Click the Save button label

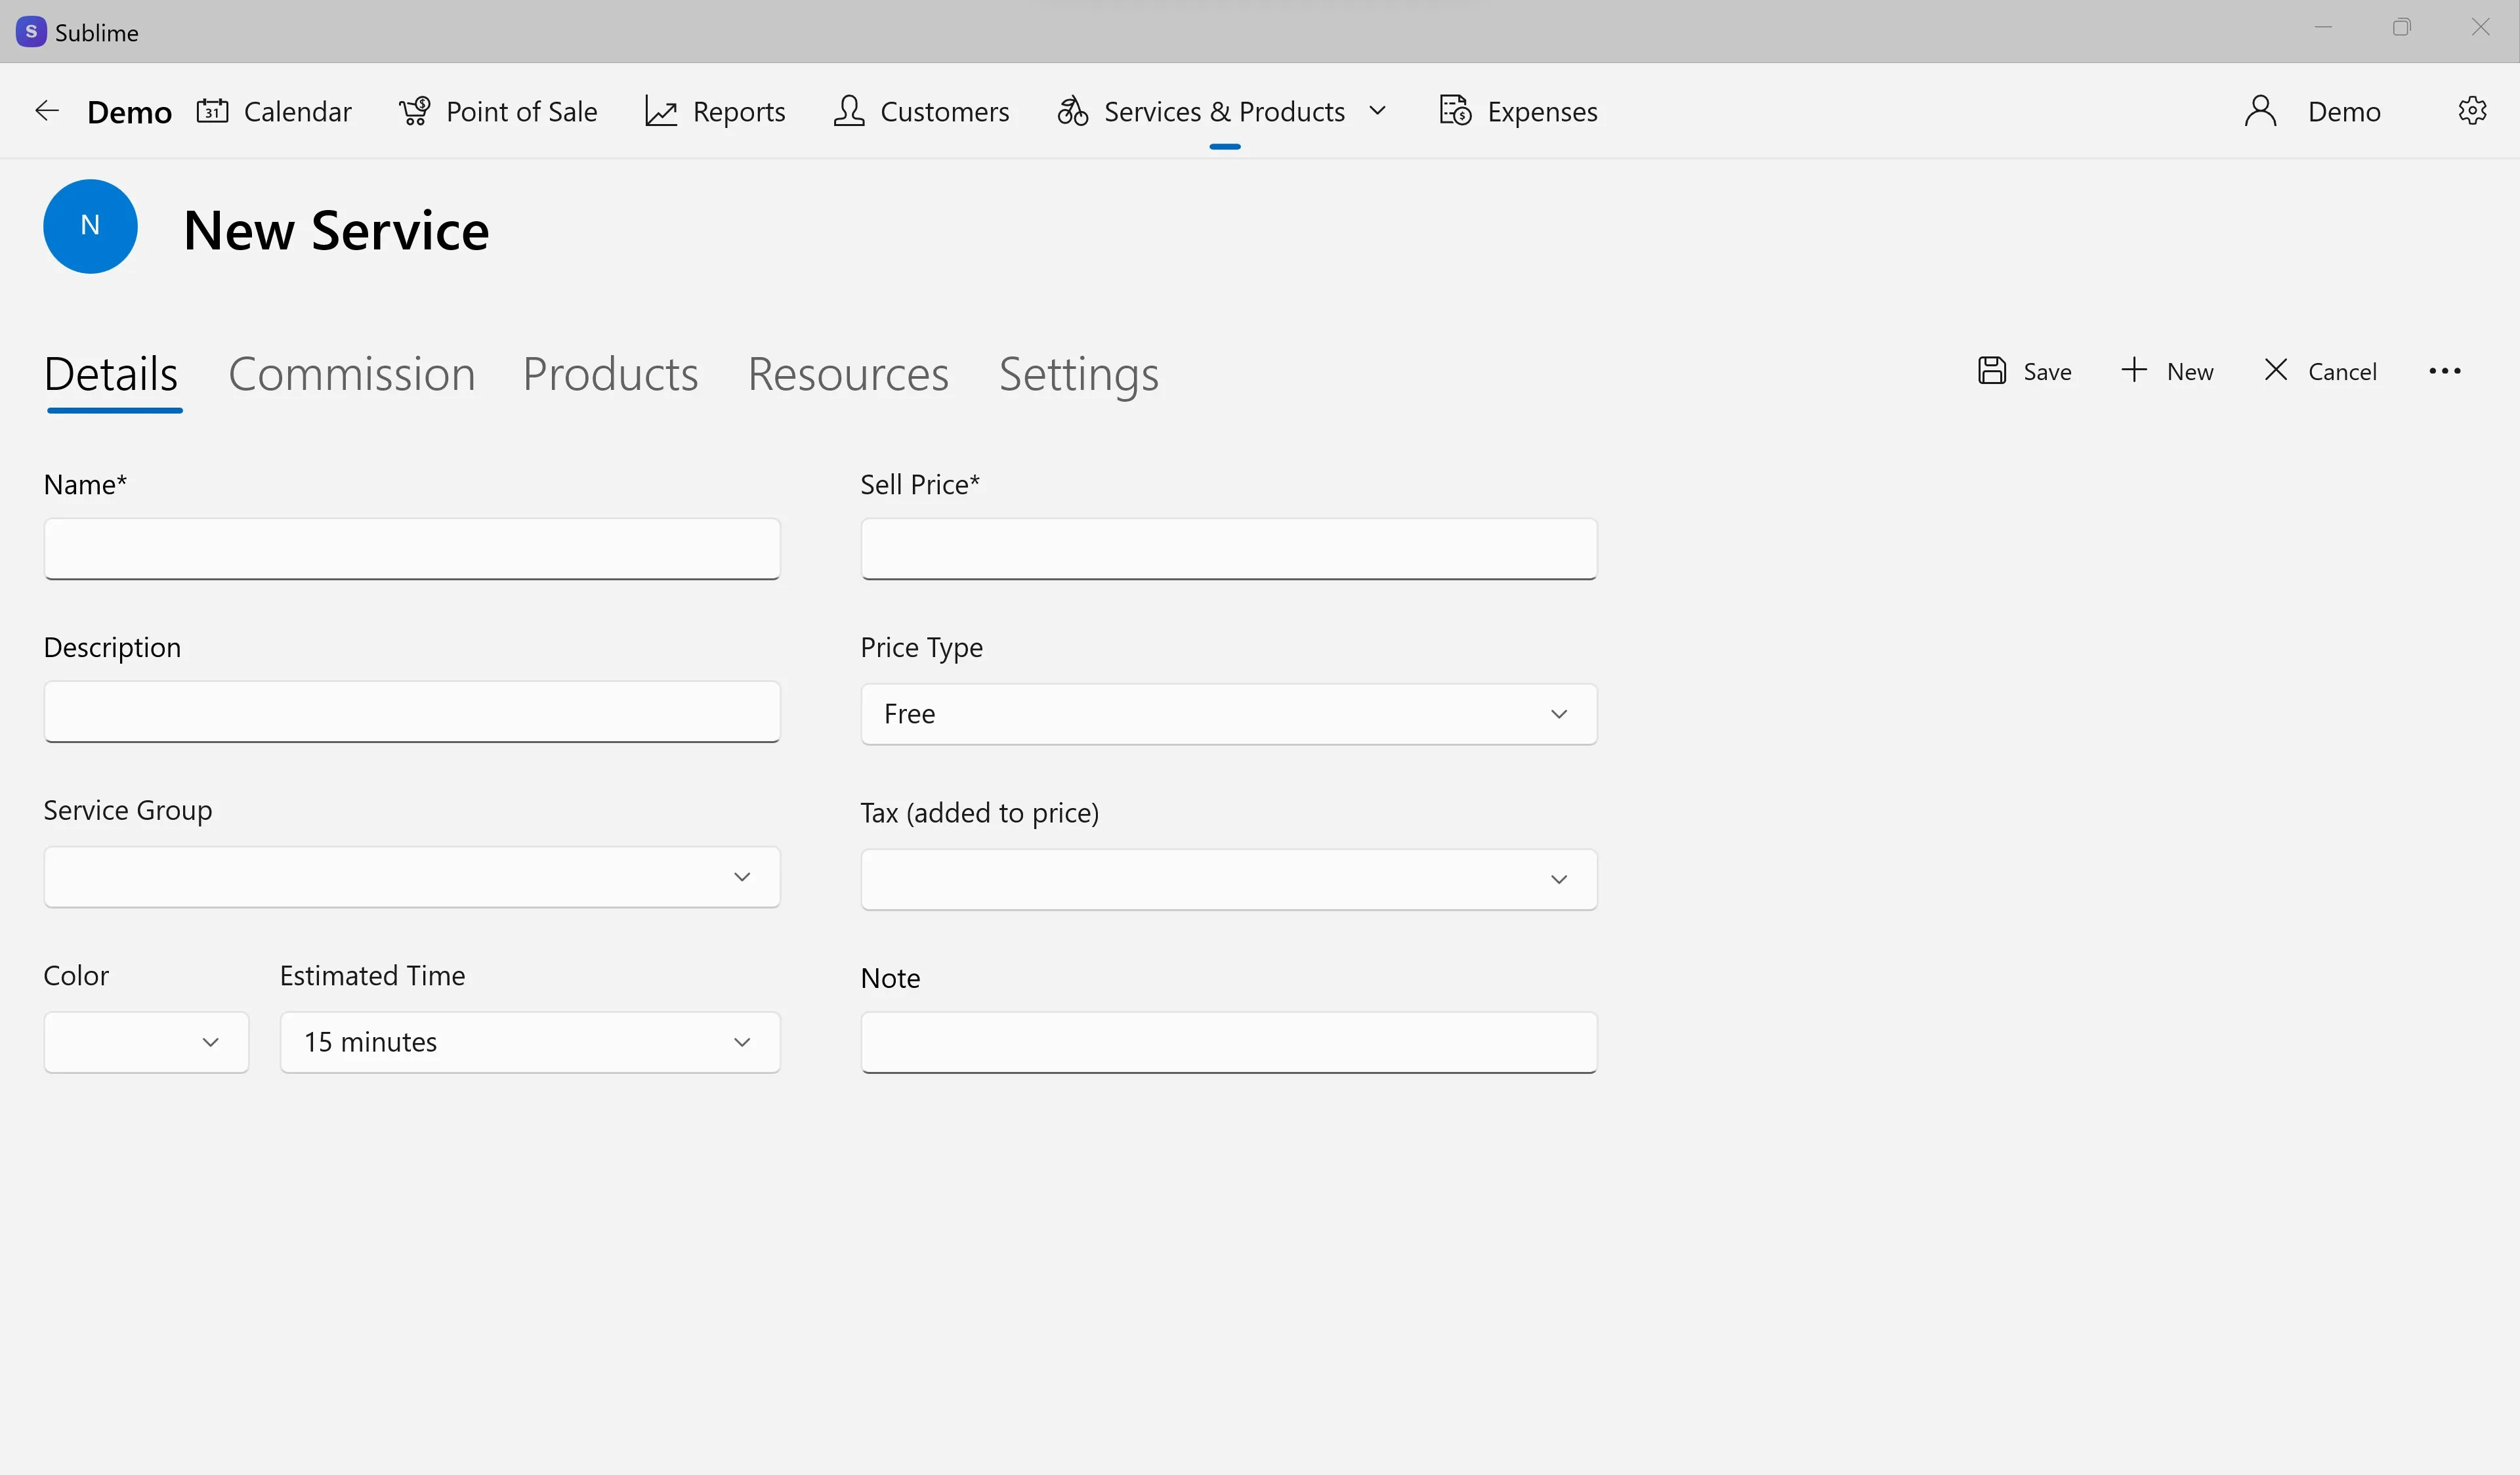click(2047, 371)
